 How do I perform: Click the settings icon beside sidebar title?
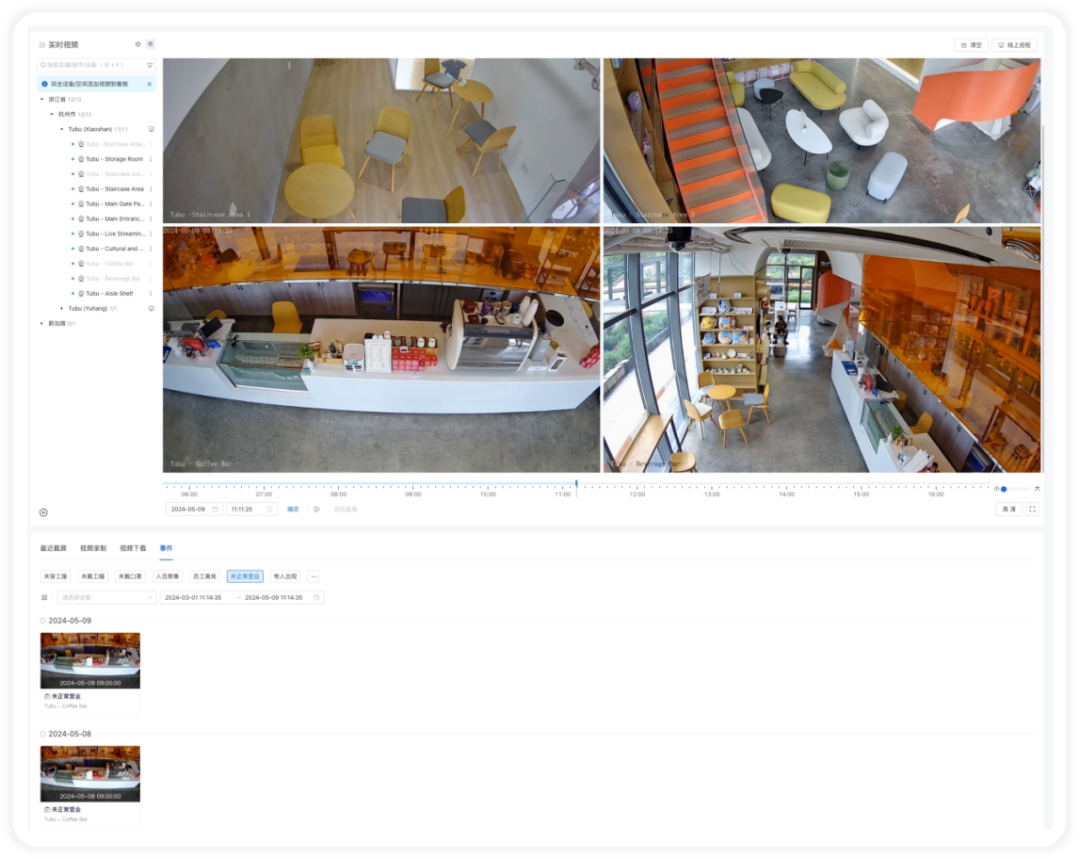click(x=138, y=44)
